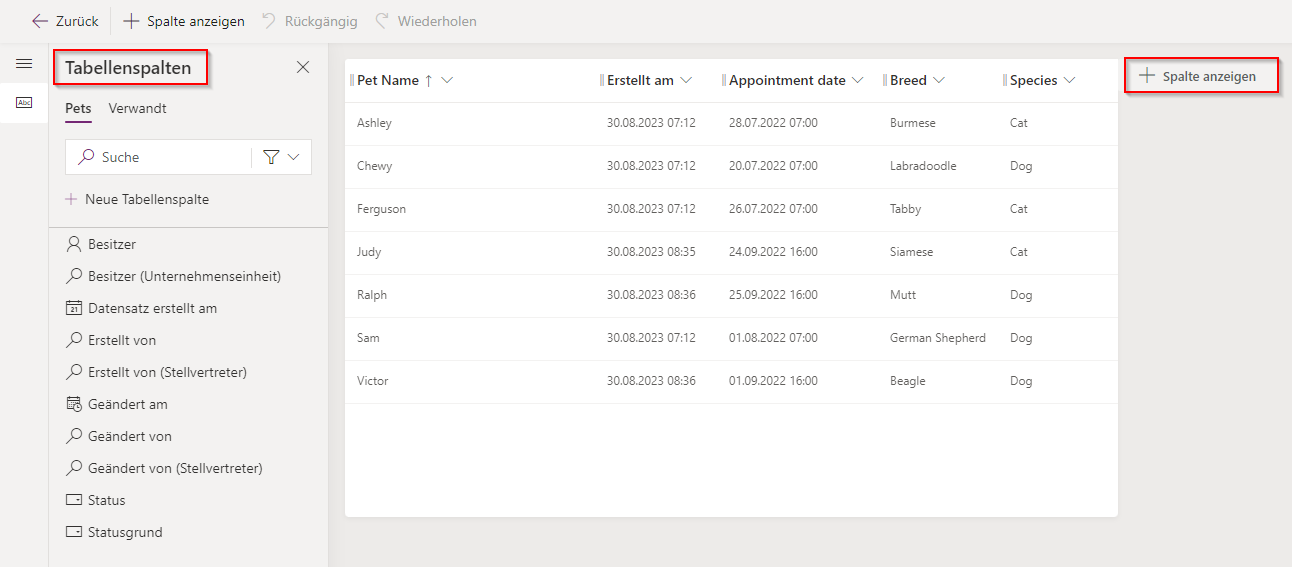Viewport: 1292px width, 567px height.
Task: Open the hamburger menu icon
Action: [24, 64]
